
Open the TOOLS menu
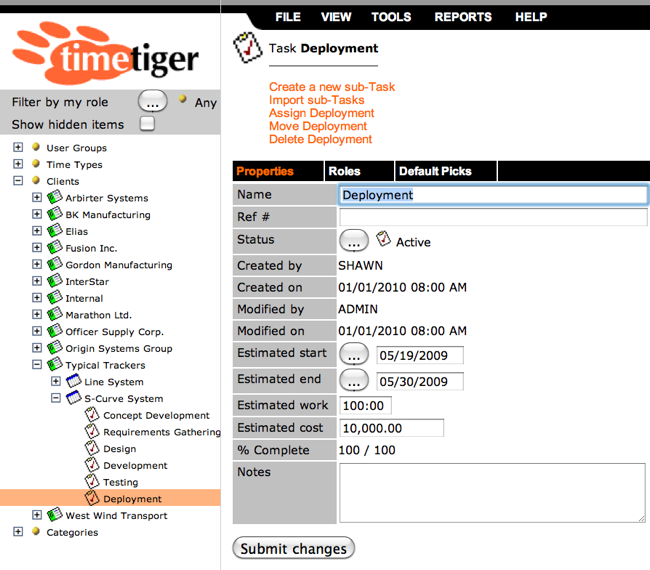point(391,17)
